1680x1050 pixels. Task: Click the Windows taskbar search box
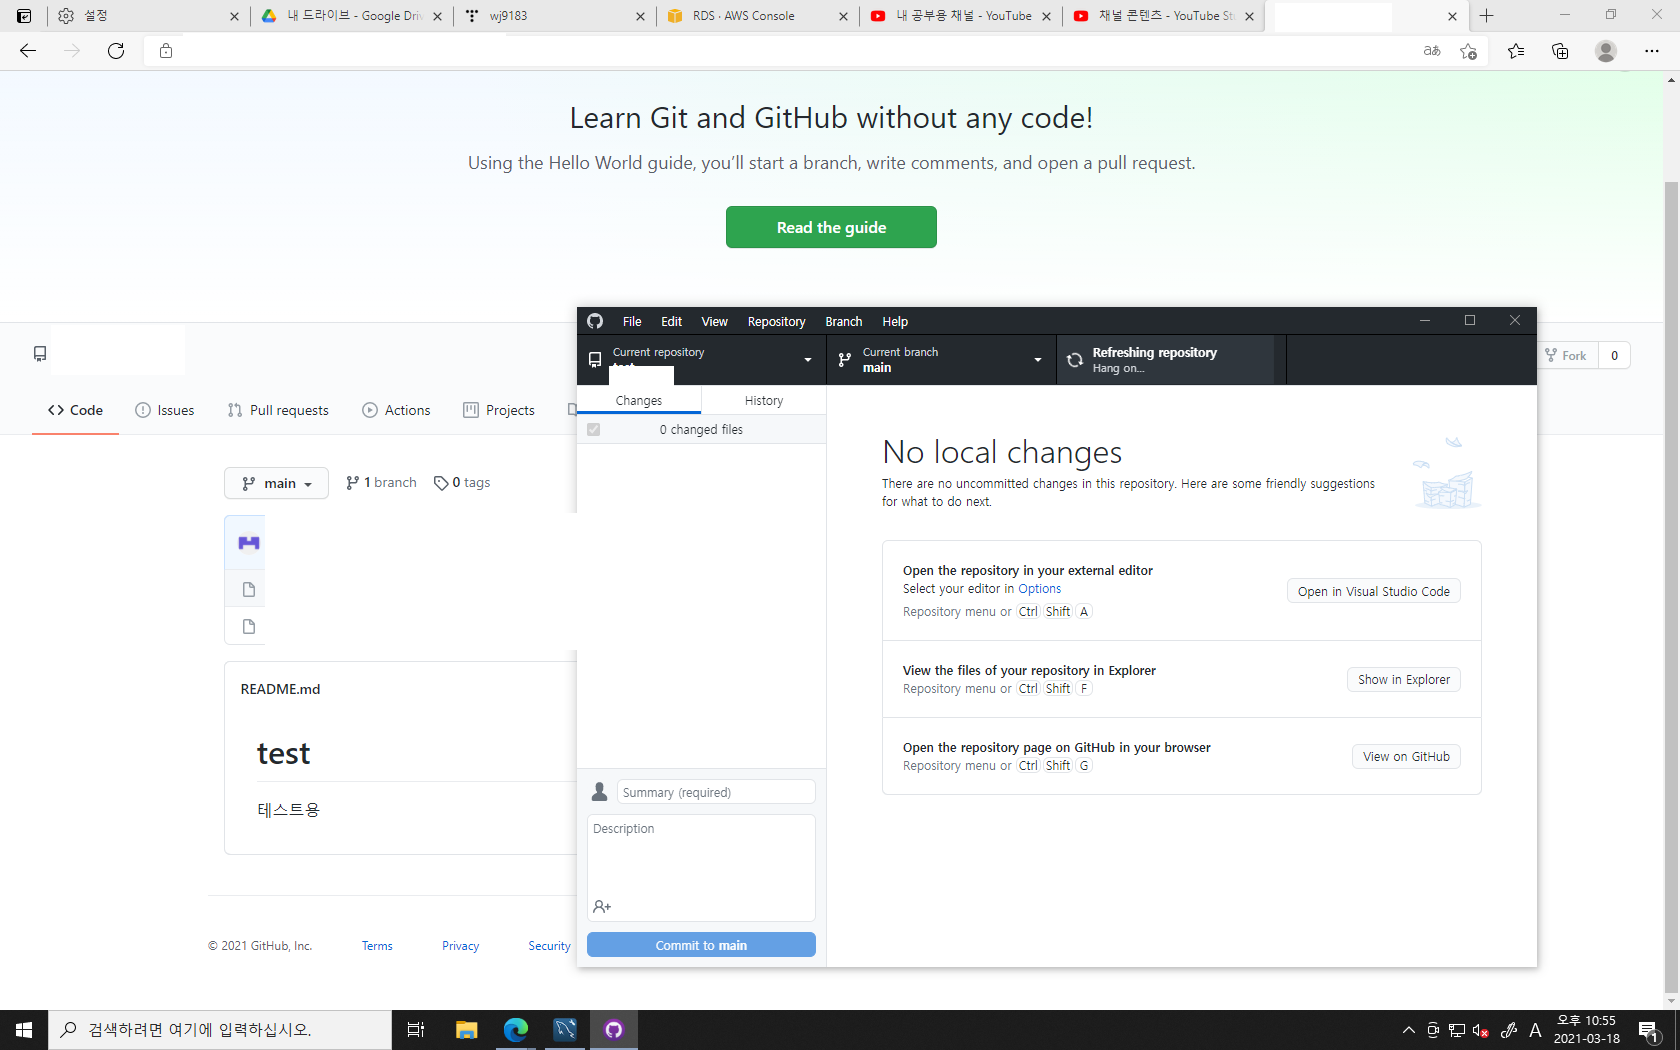[220, 1030]
